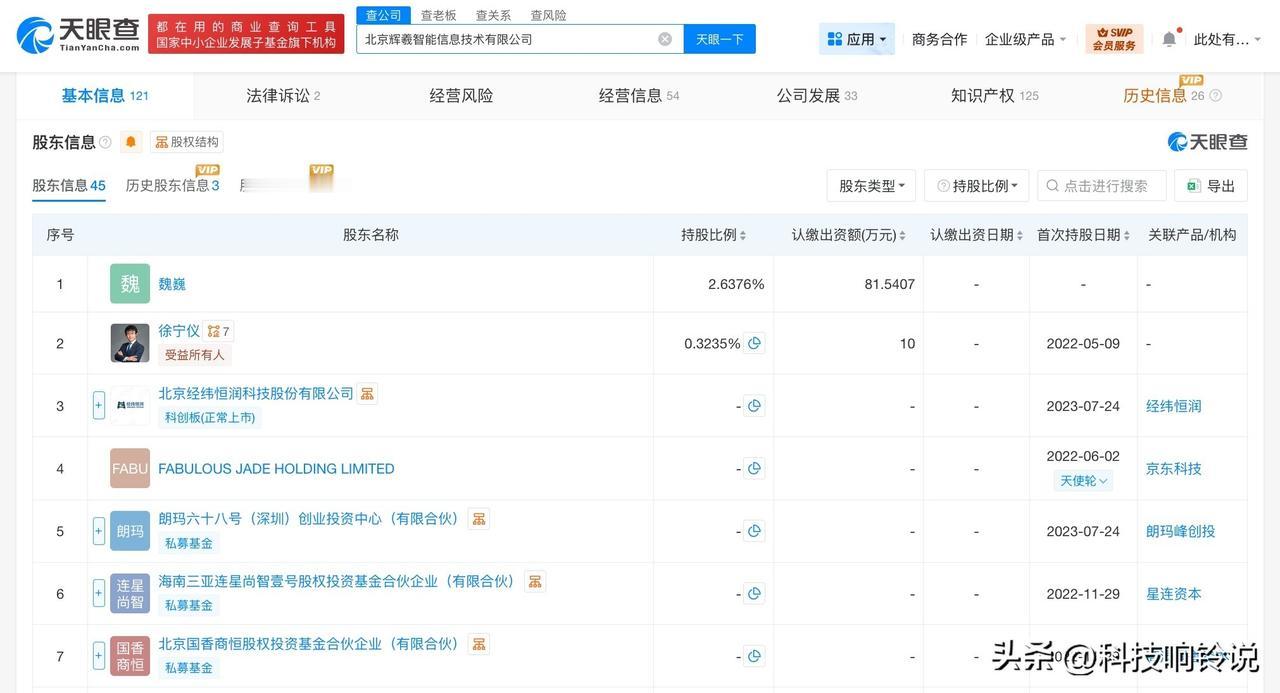This screenshot has width=1280, height=693.
Task: Open the 股东类型 filter dropdown
Action: click(x=872, y=186)
